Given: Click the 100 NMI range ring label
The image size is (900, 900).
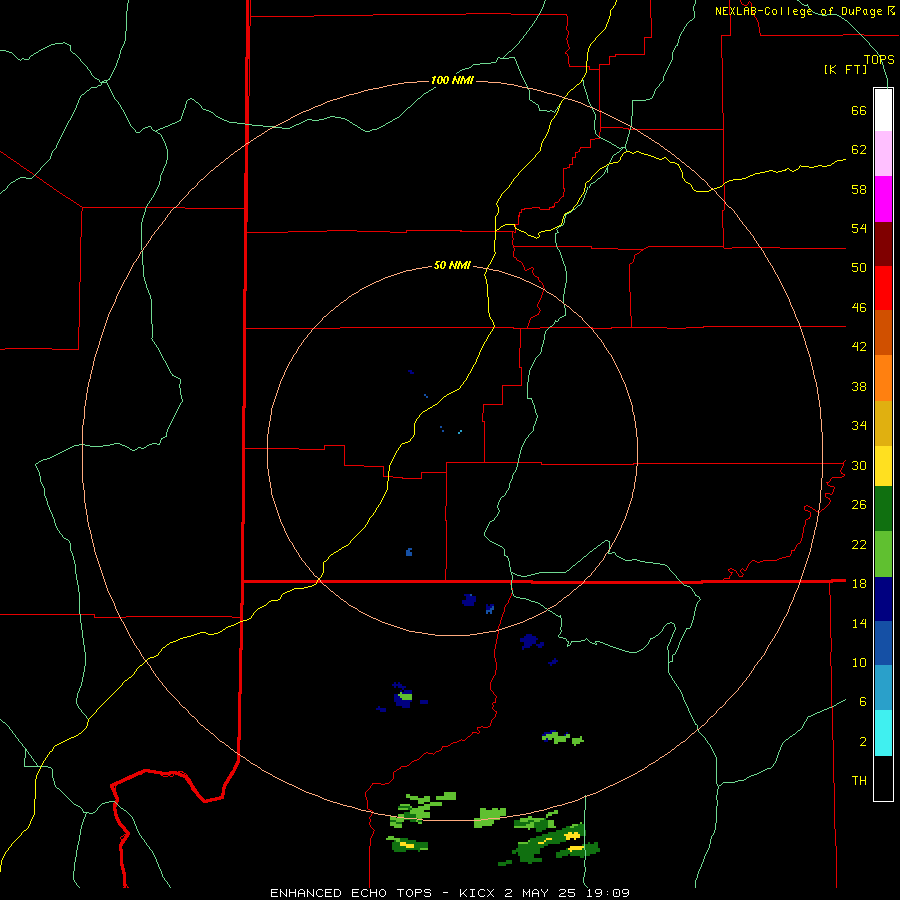Looking at the screenshot, I should (x=452, y=80).
